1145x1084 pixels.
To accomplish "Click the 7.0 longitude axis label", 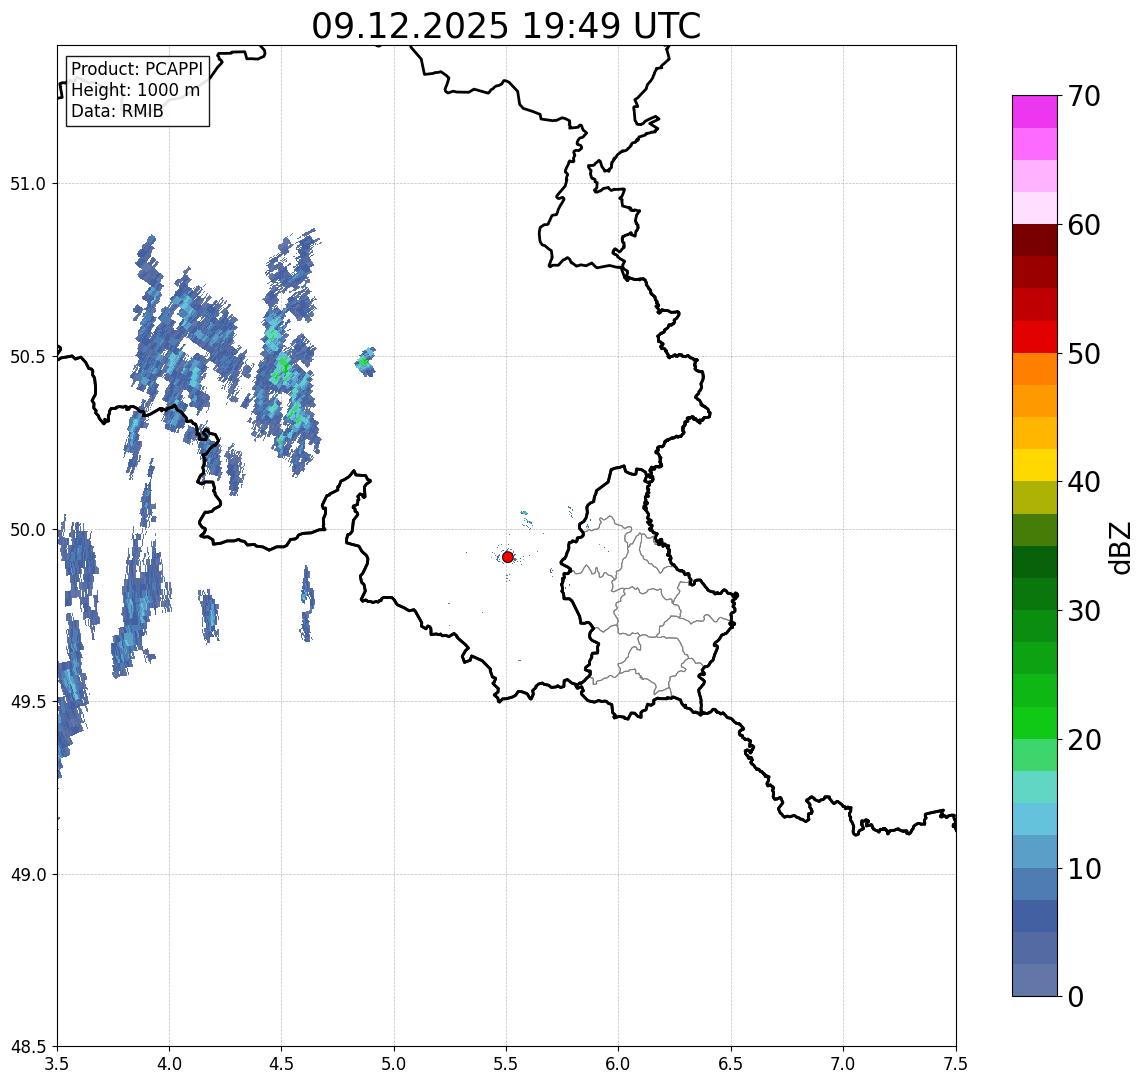I will (843, 1064).
